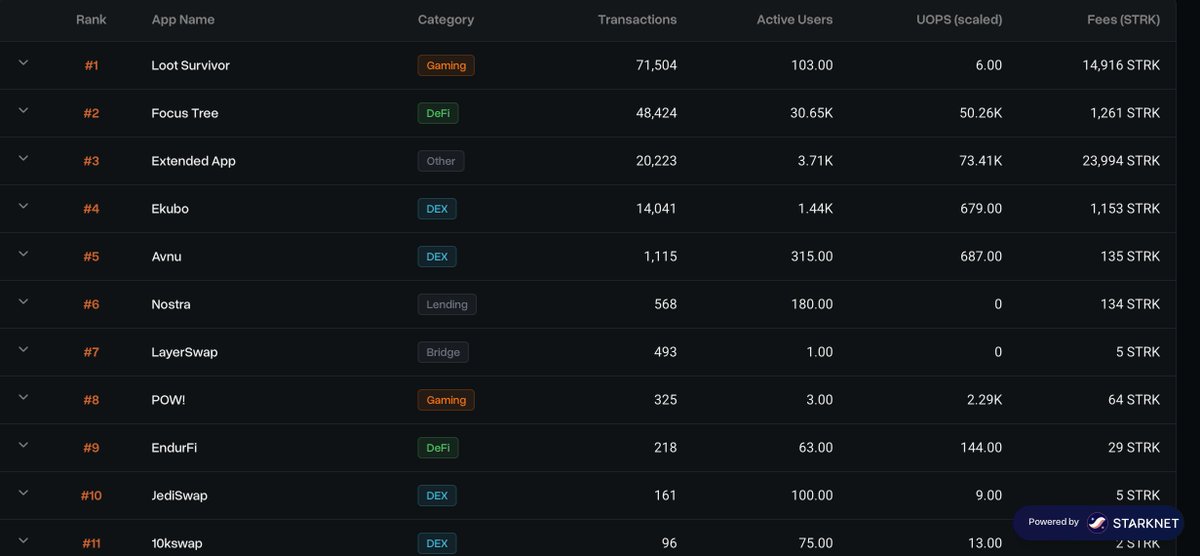Viewport: 1200px width, 556px height.
Task: Expand the POW! row chevron
Action: point(23,398)
